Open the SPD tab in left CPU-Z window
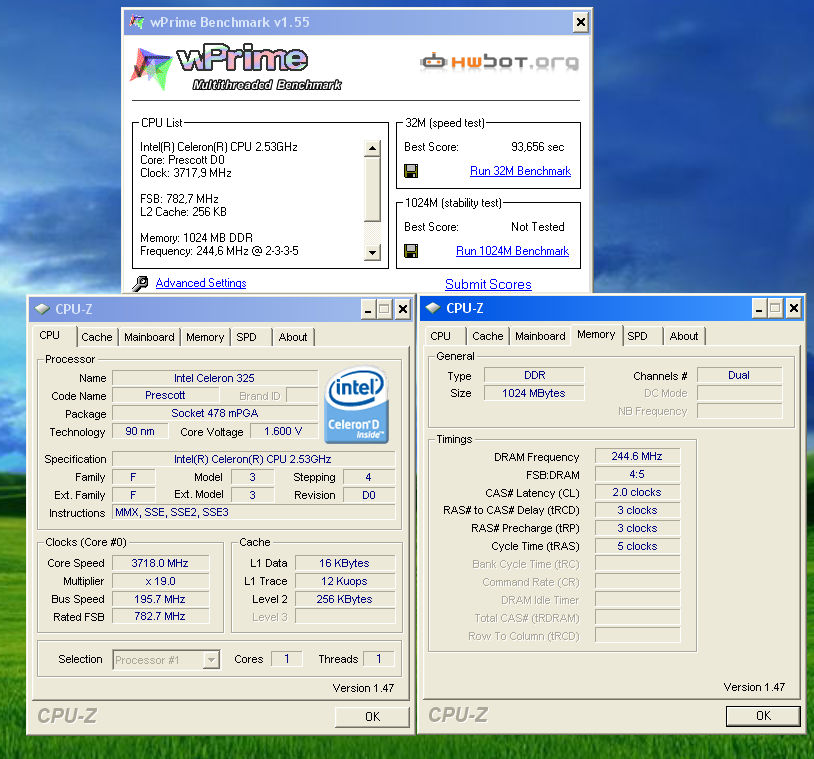This screenshot has height=759, width=814. coord(247,337)
